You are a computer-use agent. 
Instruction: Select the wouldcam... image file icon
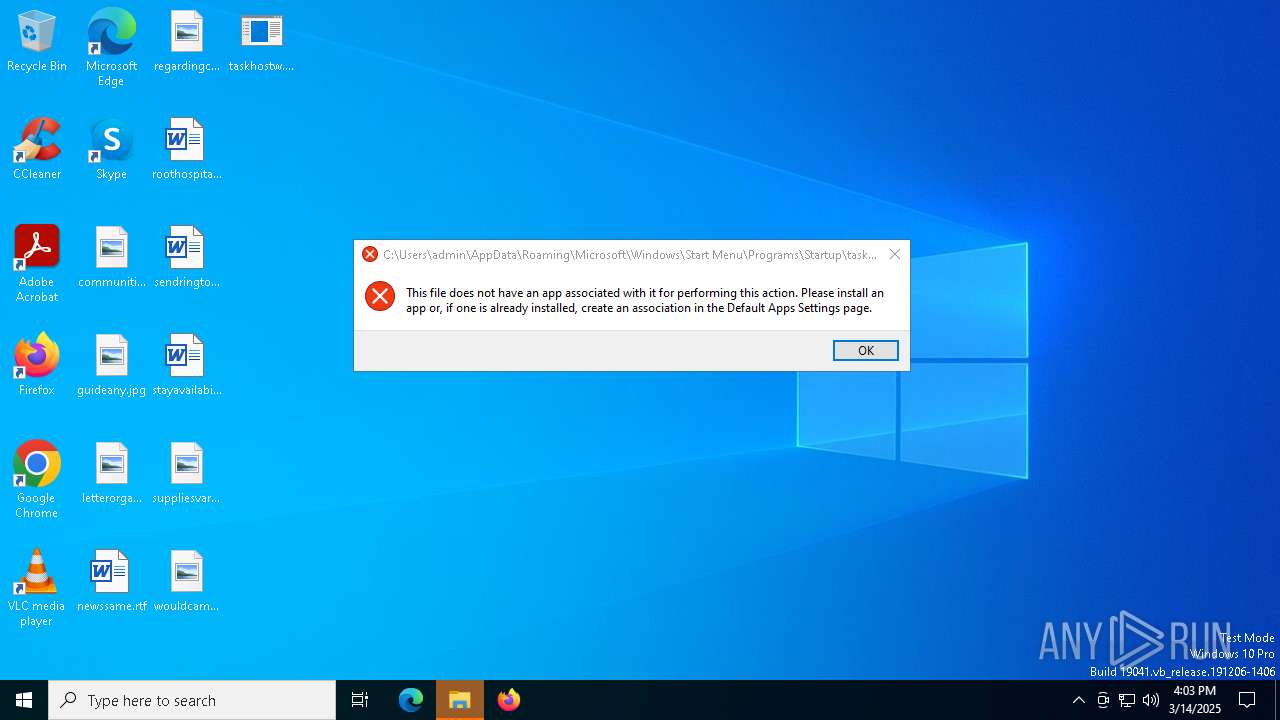tap(186, 582)
